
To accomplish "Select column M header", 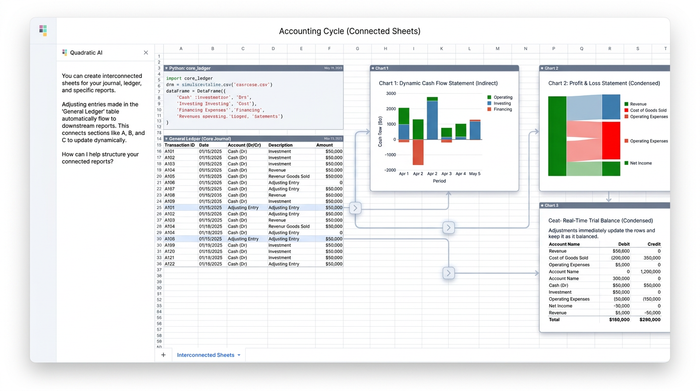I will point(497,48).
